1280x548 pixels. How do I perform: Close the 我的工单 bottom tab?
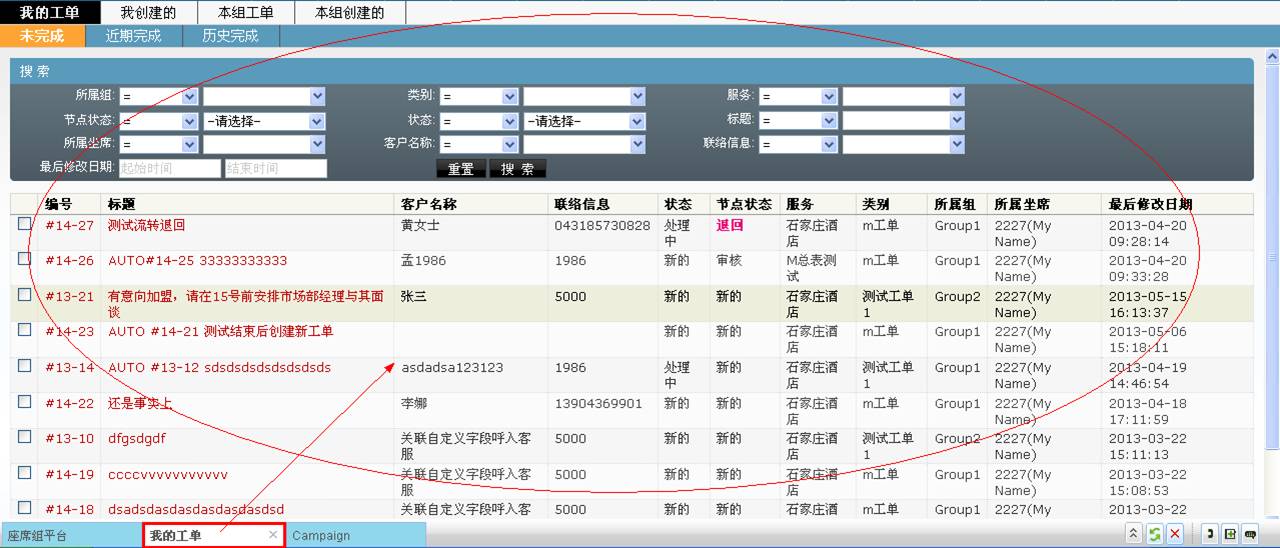pos(273,535)
